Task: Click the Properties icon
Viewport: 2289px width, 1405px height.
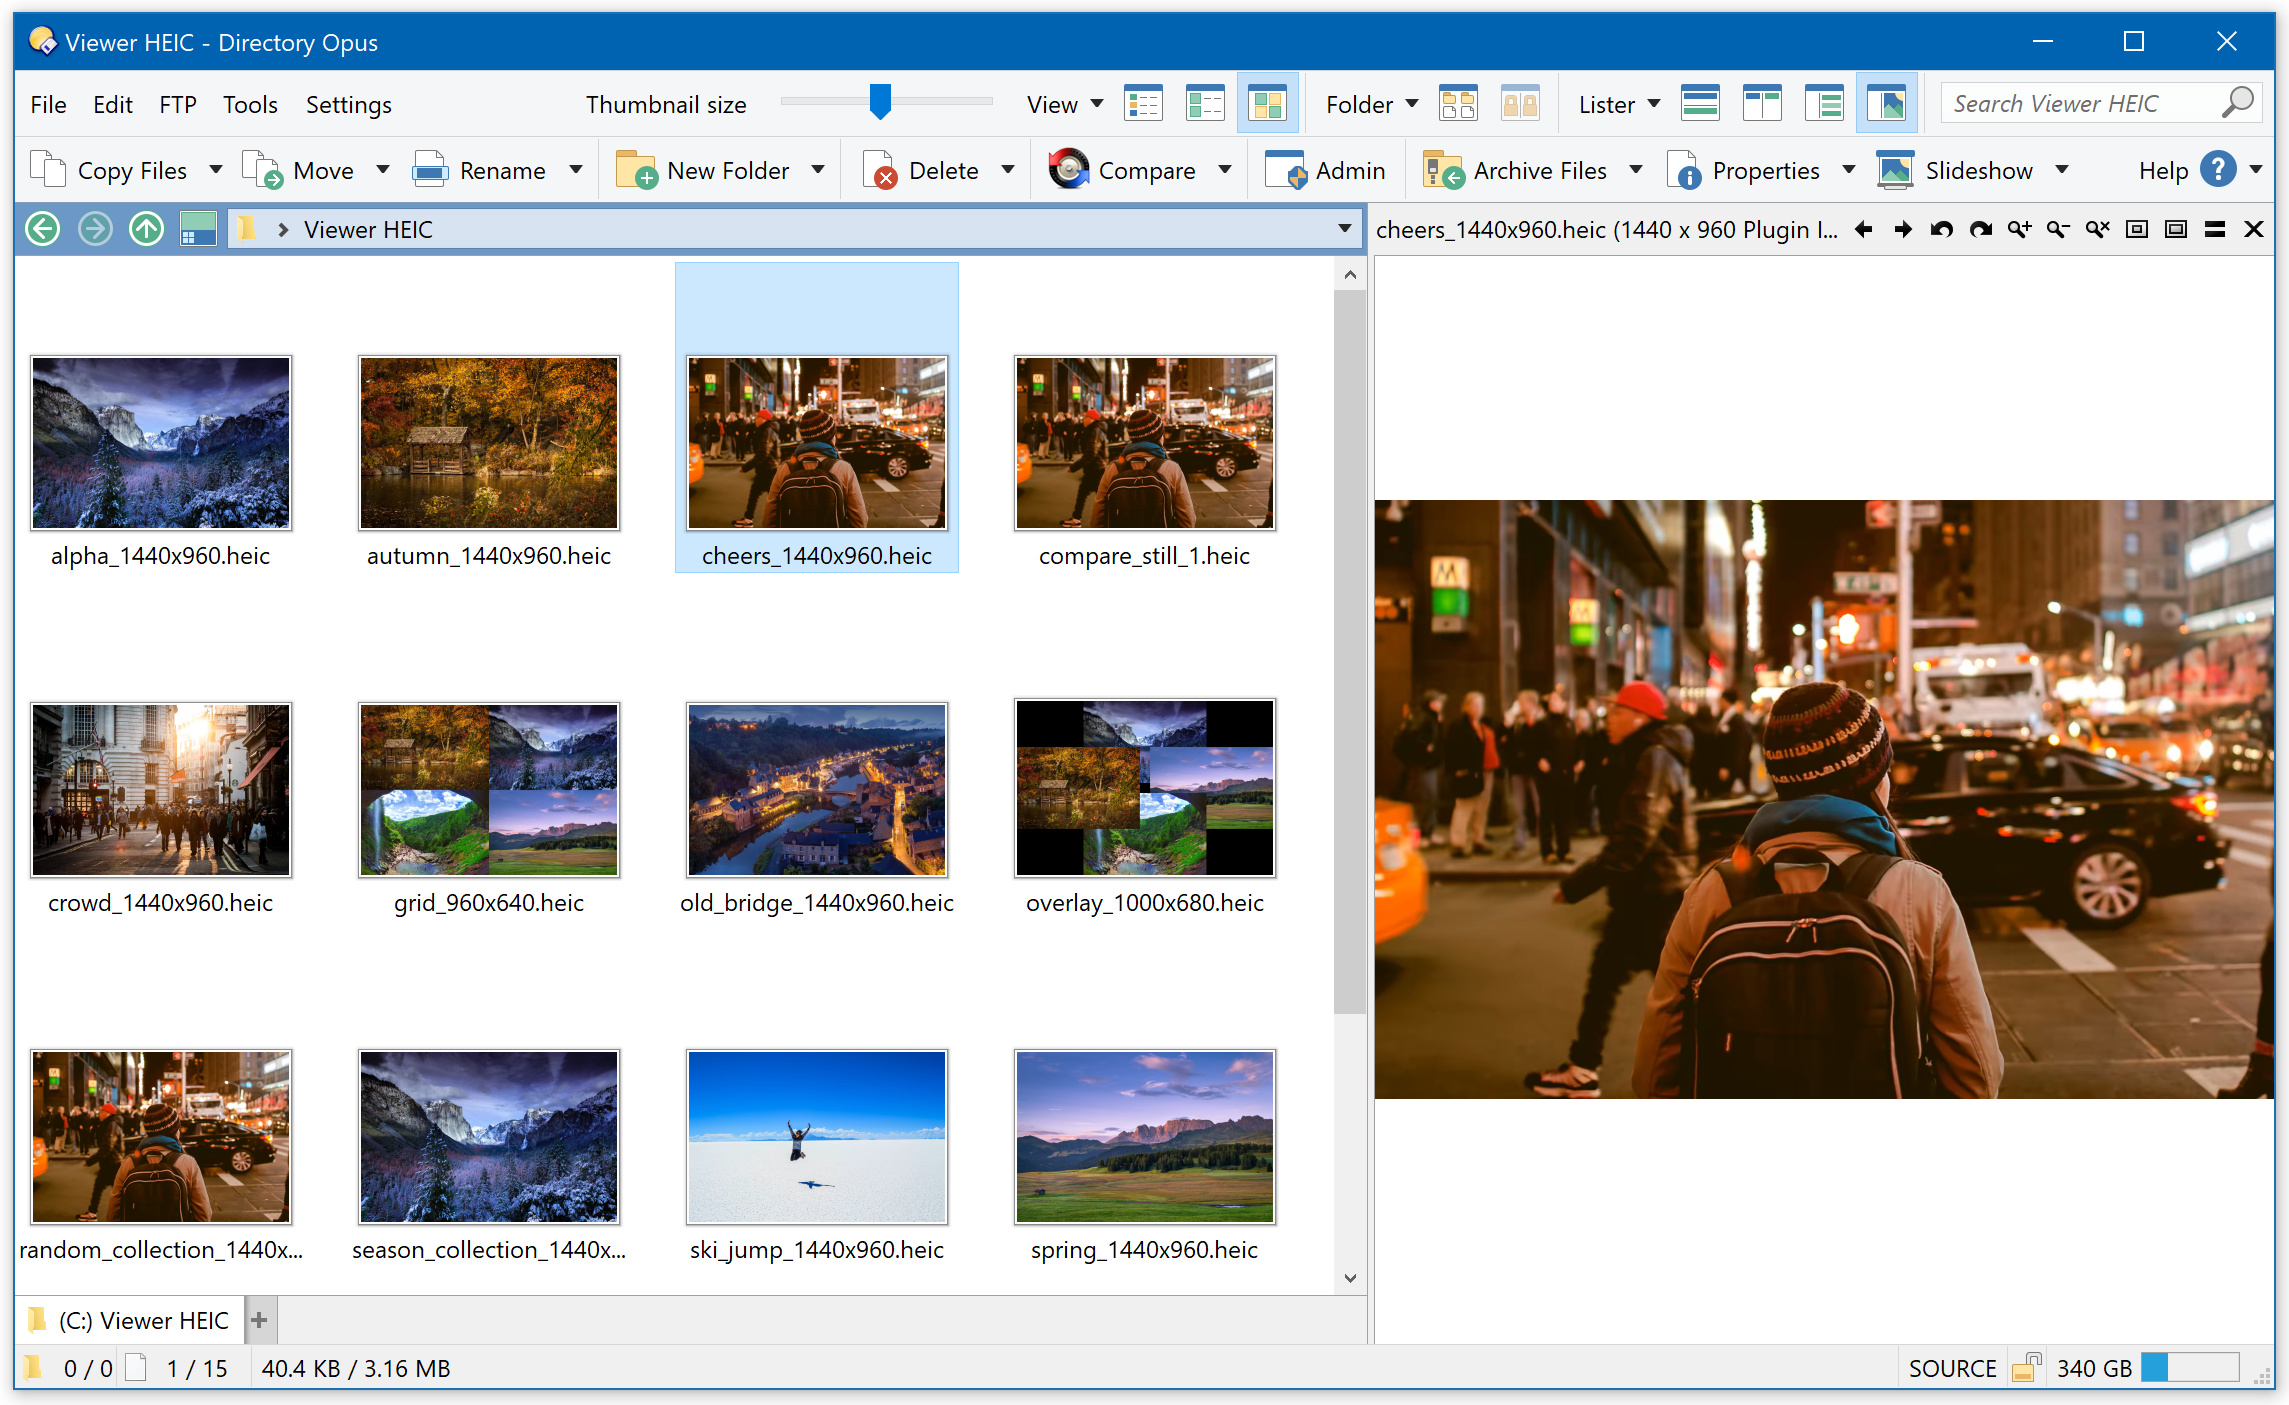Action: click(x=1684, y=168)
